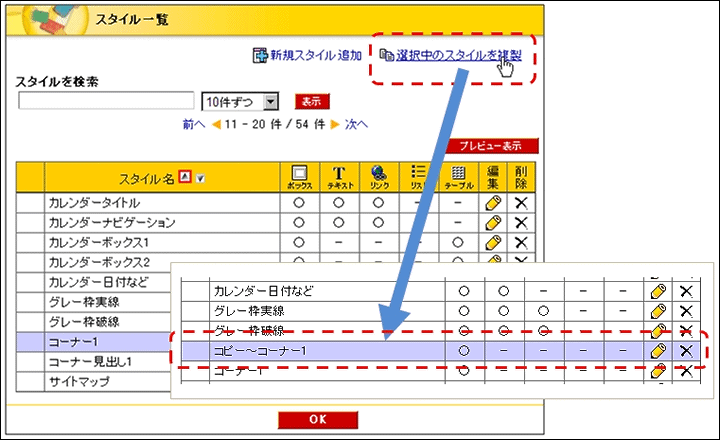720x440 pixels.
Task: Edit カレンダーボックス1 with its pencil icon
Action: tap(493, 243)
